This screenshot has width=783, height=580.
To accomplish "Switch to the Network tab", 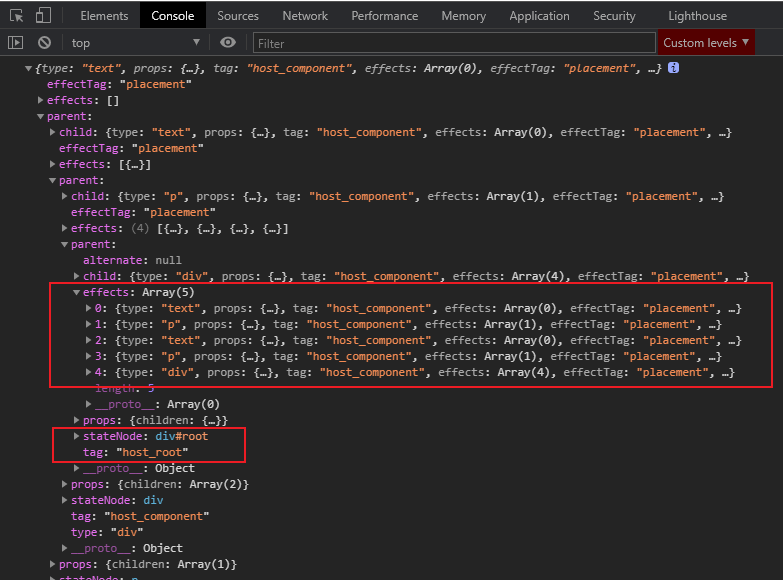I will tap(305, 16).
